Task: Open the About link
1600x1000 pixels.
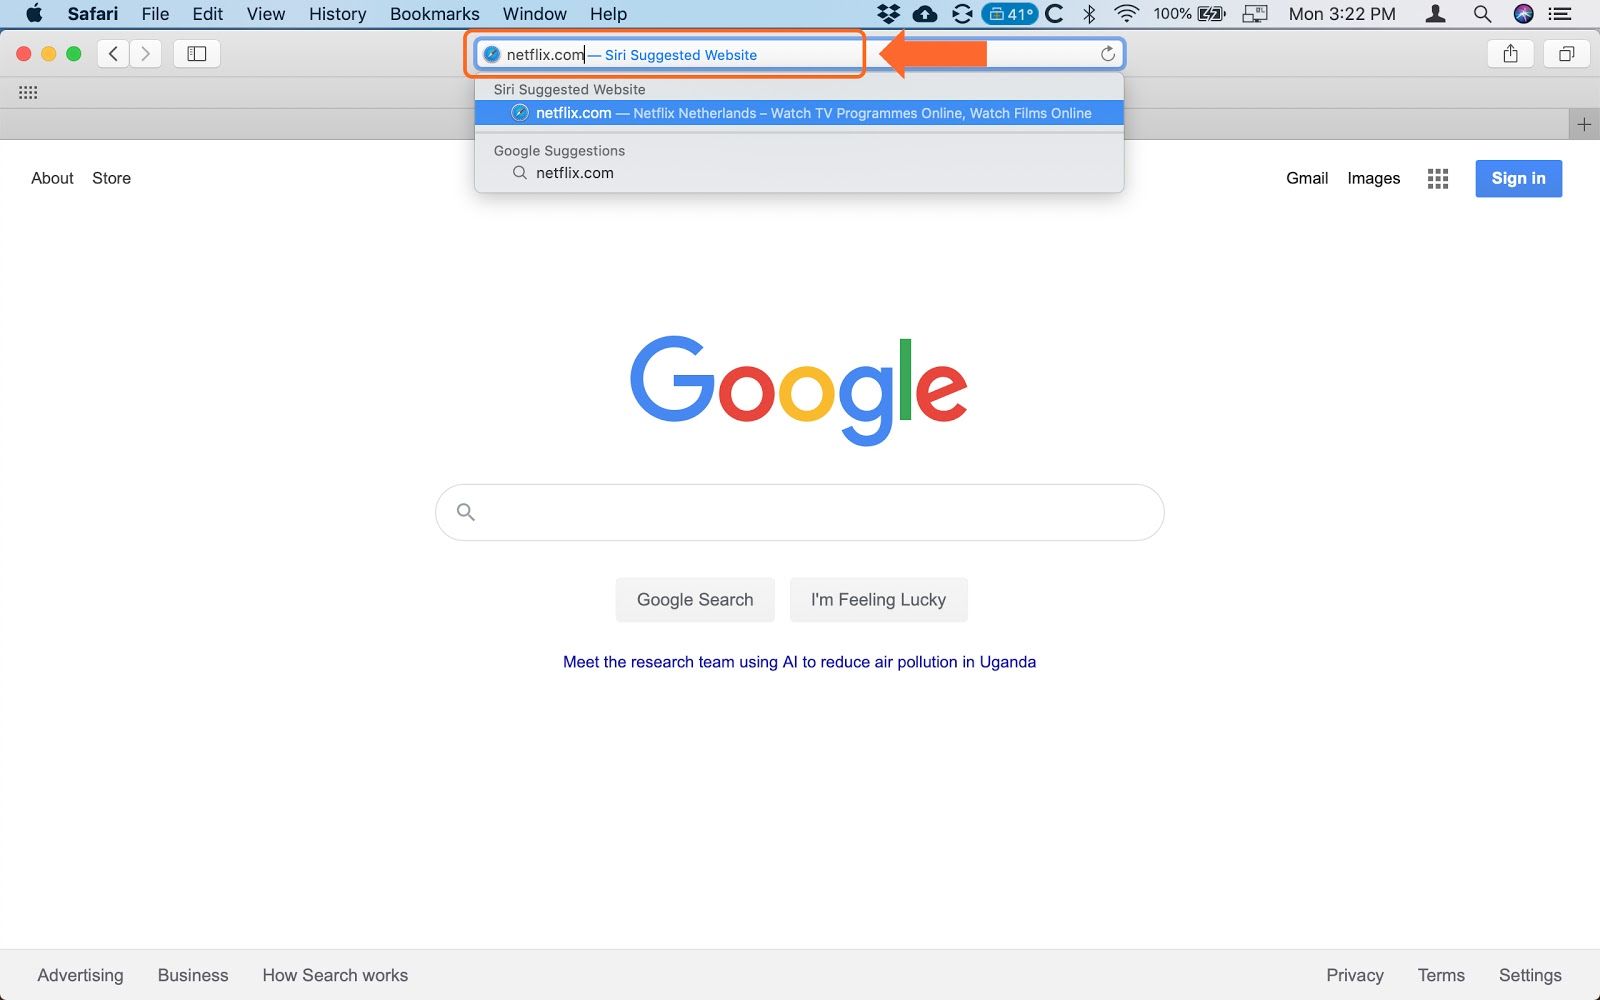Action: coord(52,178)
